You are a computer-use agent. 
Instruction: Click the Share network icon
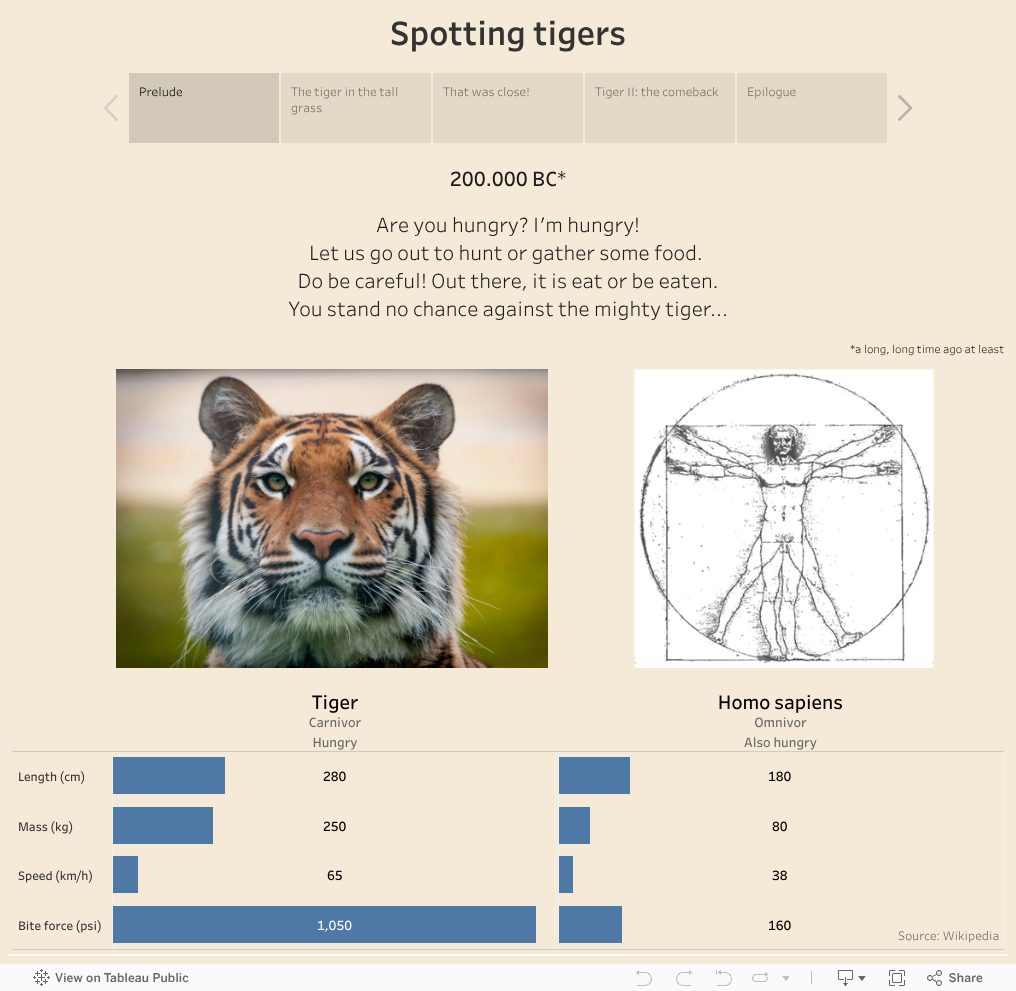tap(932, 977)
